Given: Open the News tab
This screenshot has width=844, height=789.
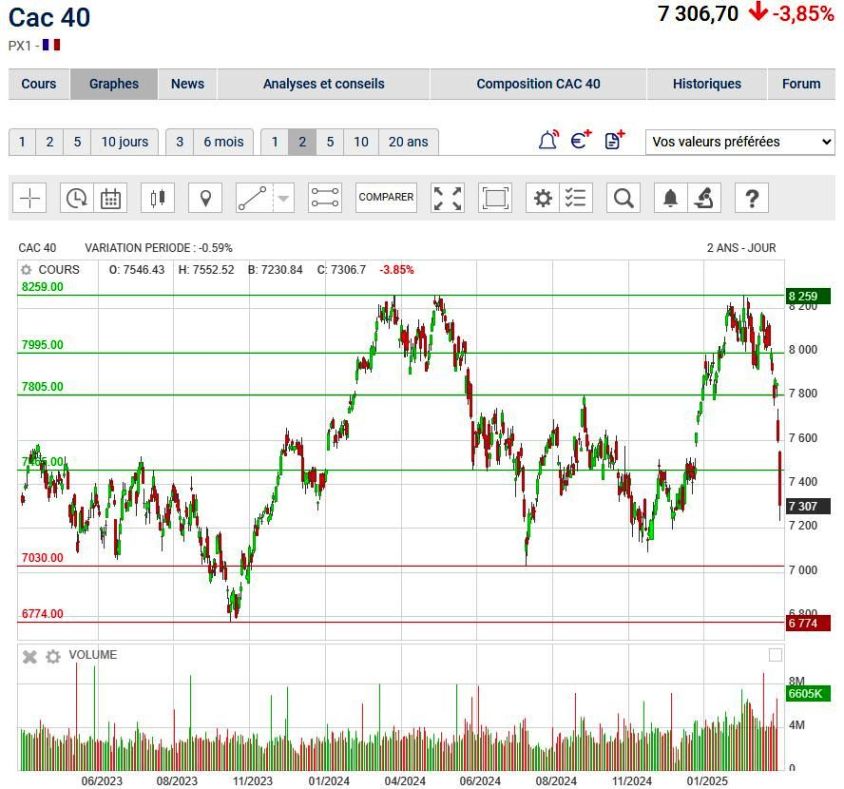Looking at the screenshot, I should click(x=187, y=84).
